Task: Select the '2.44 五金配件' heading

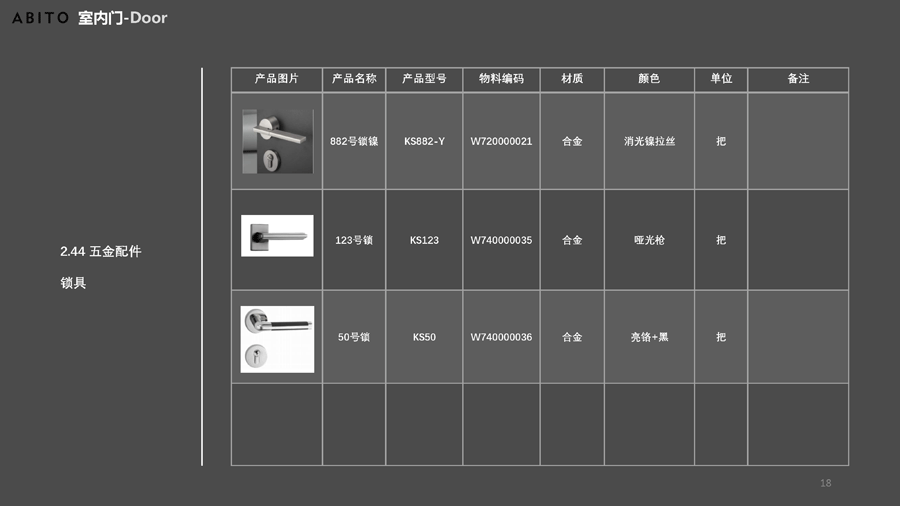Action: coord(100,251)
